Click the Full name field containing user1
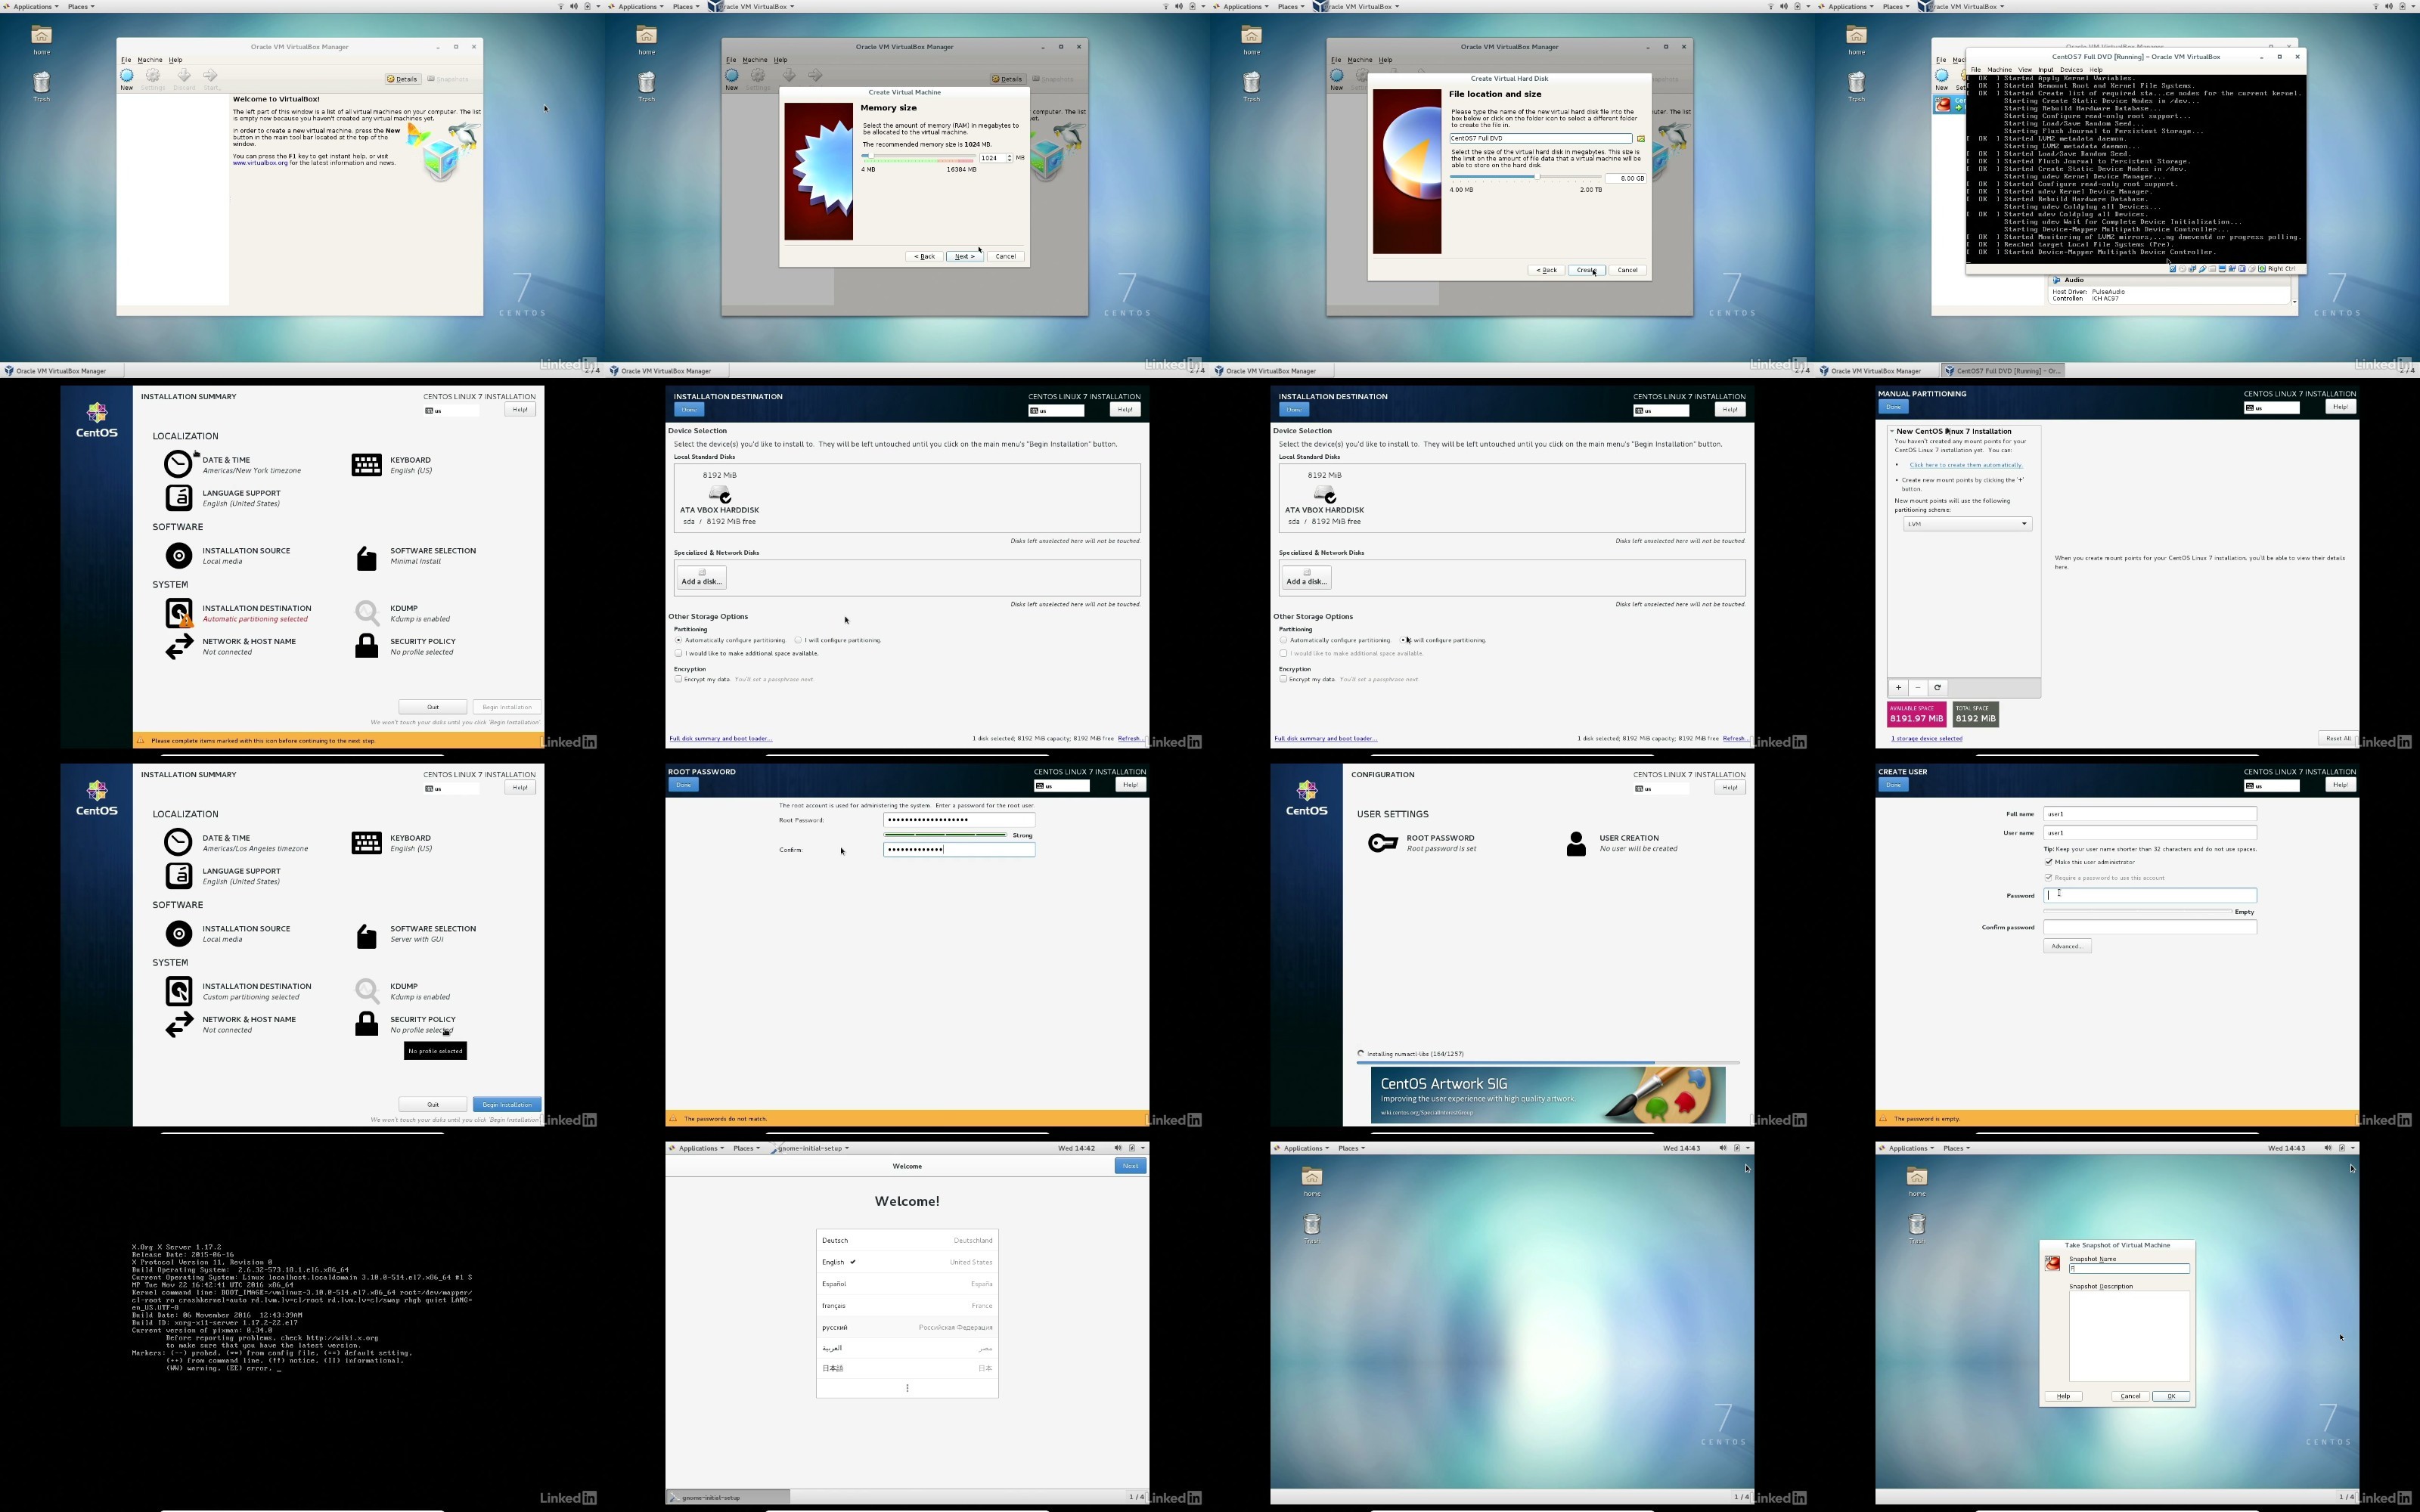 tap(2150, 814)
